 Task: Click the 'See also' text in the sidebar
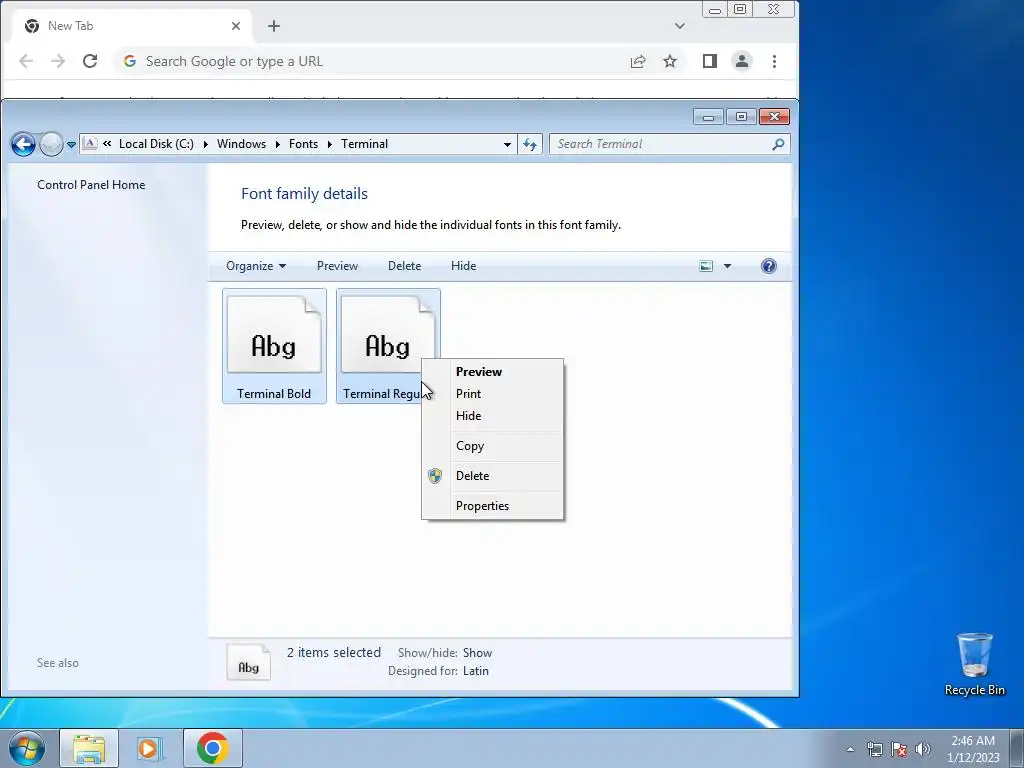coord(57,663)
